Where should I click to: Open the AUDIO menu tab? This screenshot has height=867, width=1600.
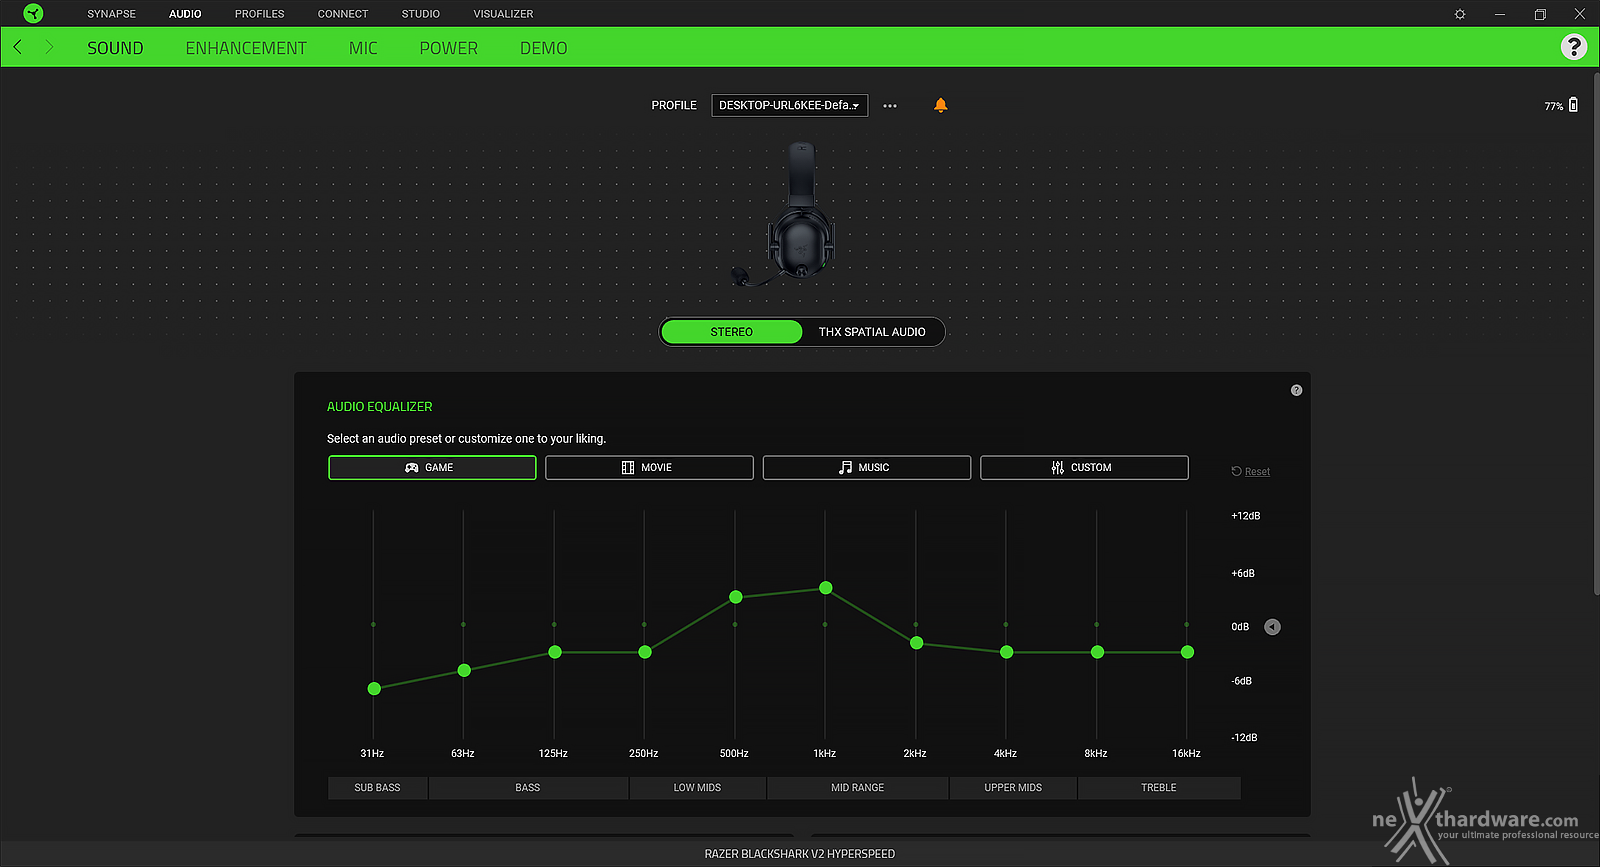coord(185,14)
